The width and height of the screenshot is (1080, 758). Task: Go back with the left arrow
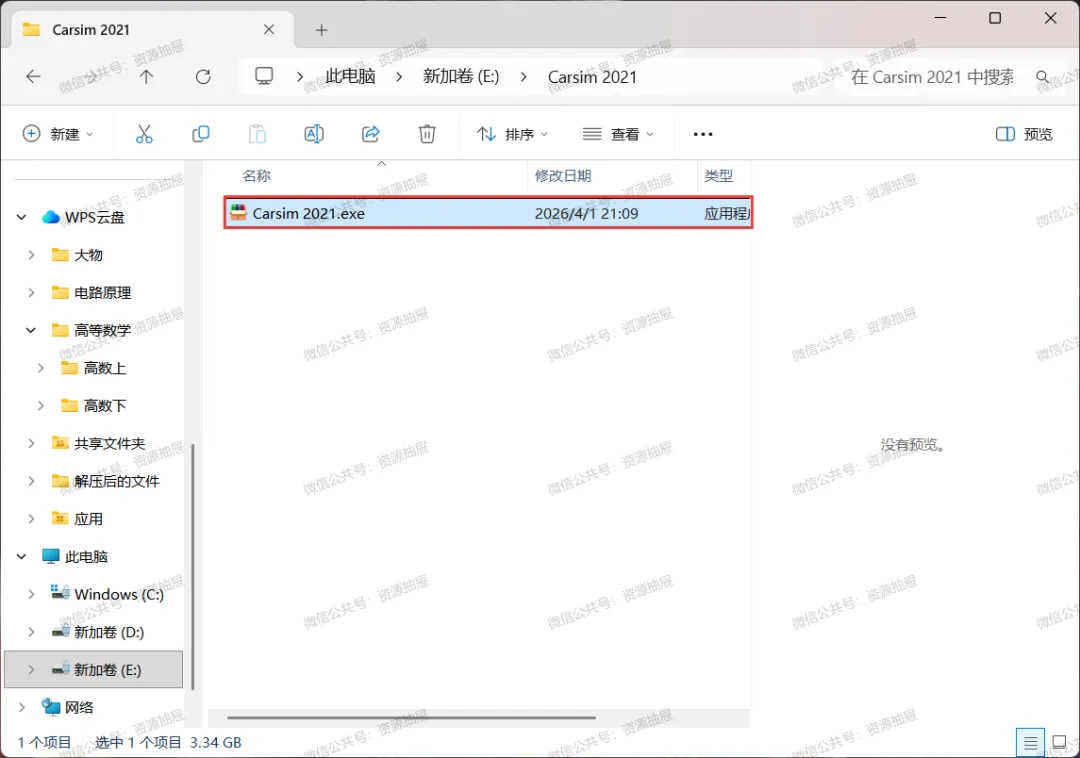33,76
